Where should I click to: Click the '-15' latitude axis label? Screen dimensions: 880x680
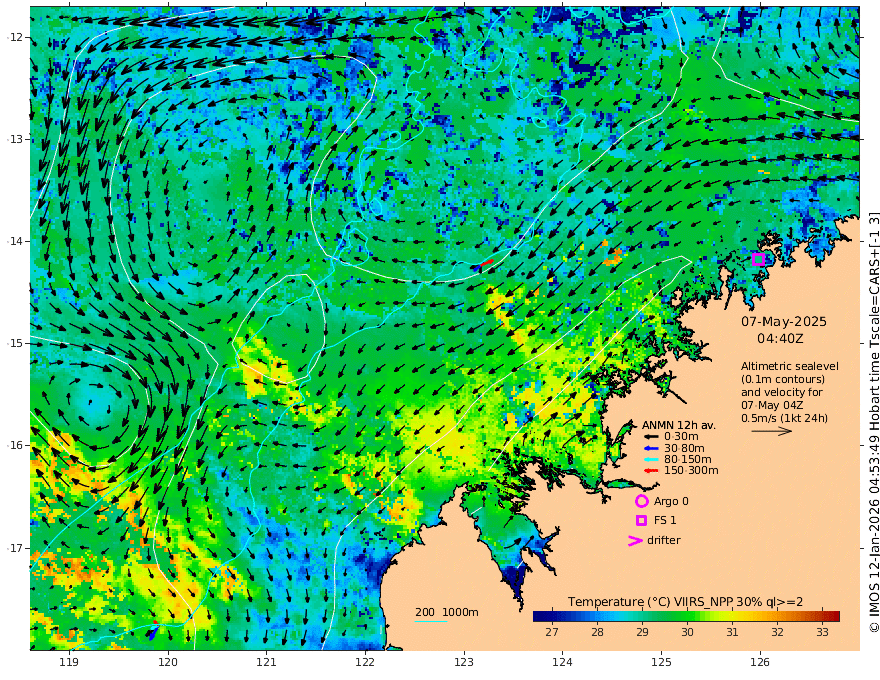click(15, 343)
